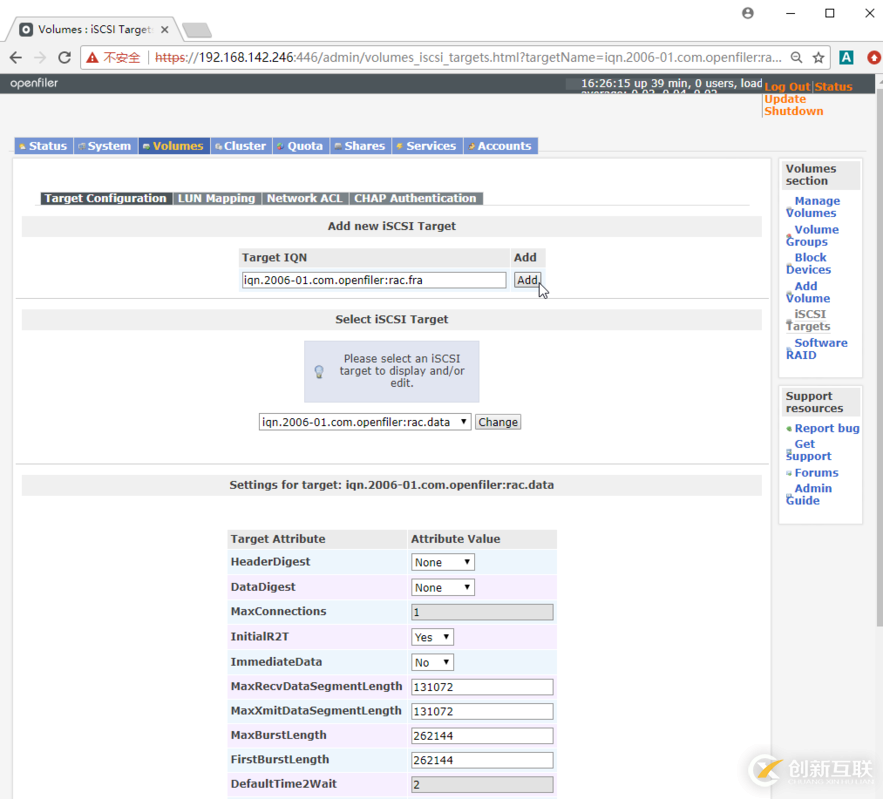The image size is (883, 799).
Task: Bookmark this page with star icon
Action: click(818, 58)
